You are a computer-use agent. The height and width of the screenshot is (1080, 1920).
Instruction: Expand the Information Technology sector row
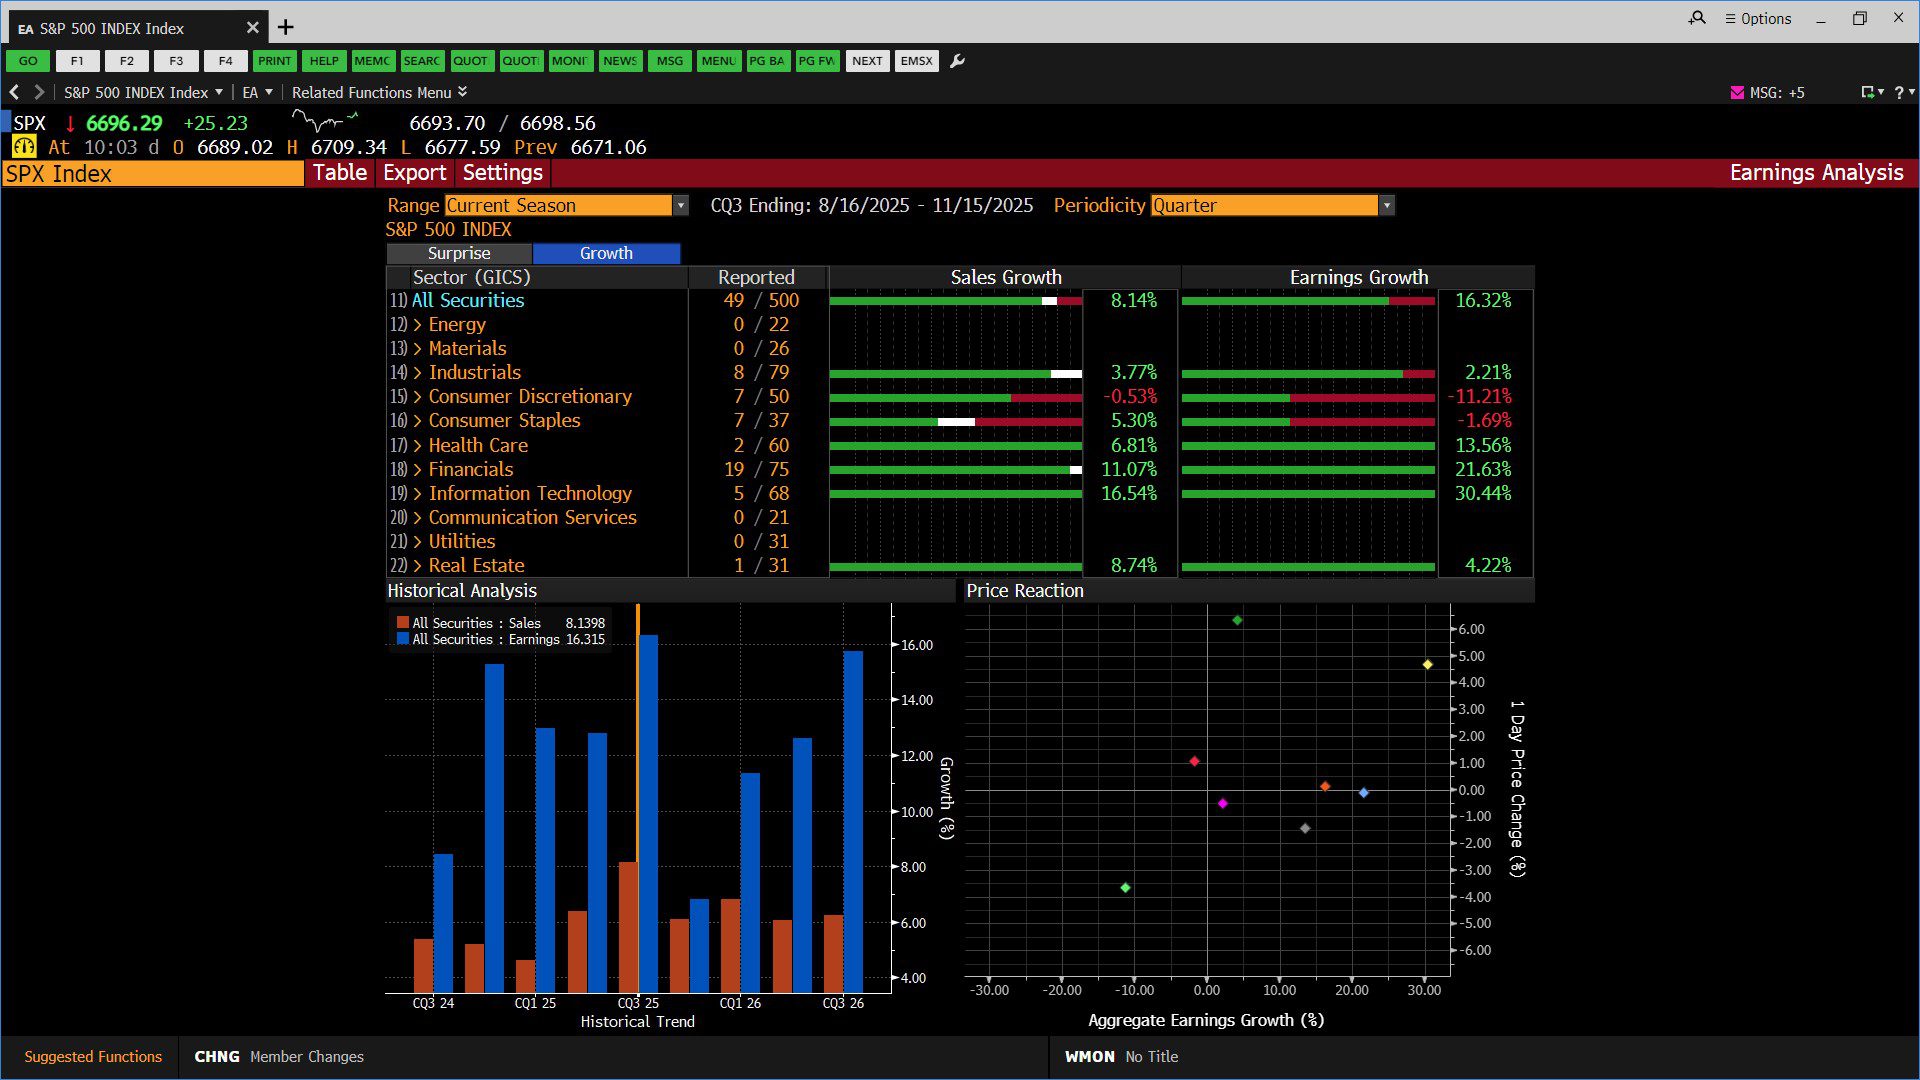(x=417, y=493)
